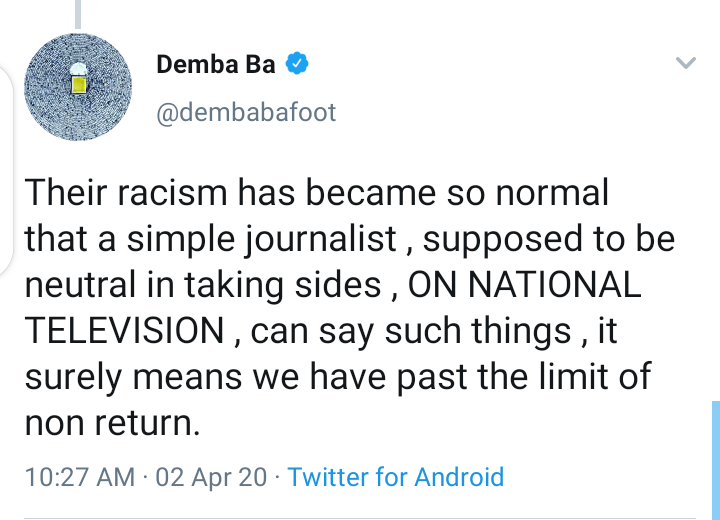
Task: Click the display name Demba Ba
Action: pos(216,66)
